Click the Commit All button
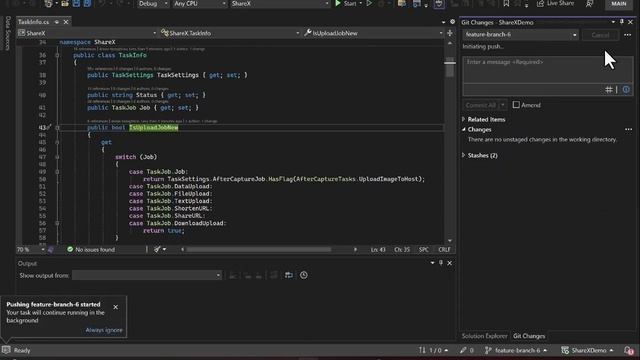This screenshot has width=640, height=360. coord(481,105)
